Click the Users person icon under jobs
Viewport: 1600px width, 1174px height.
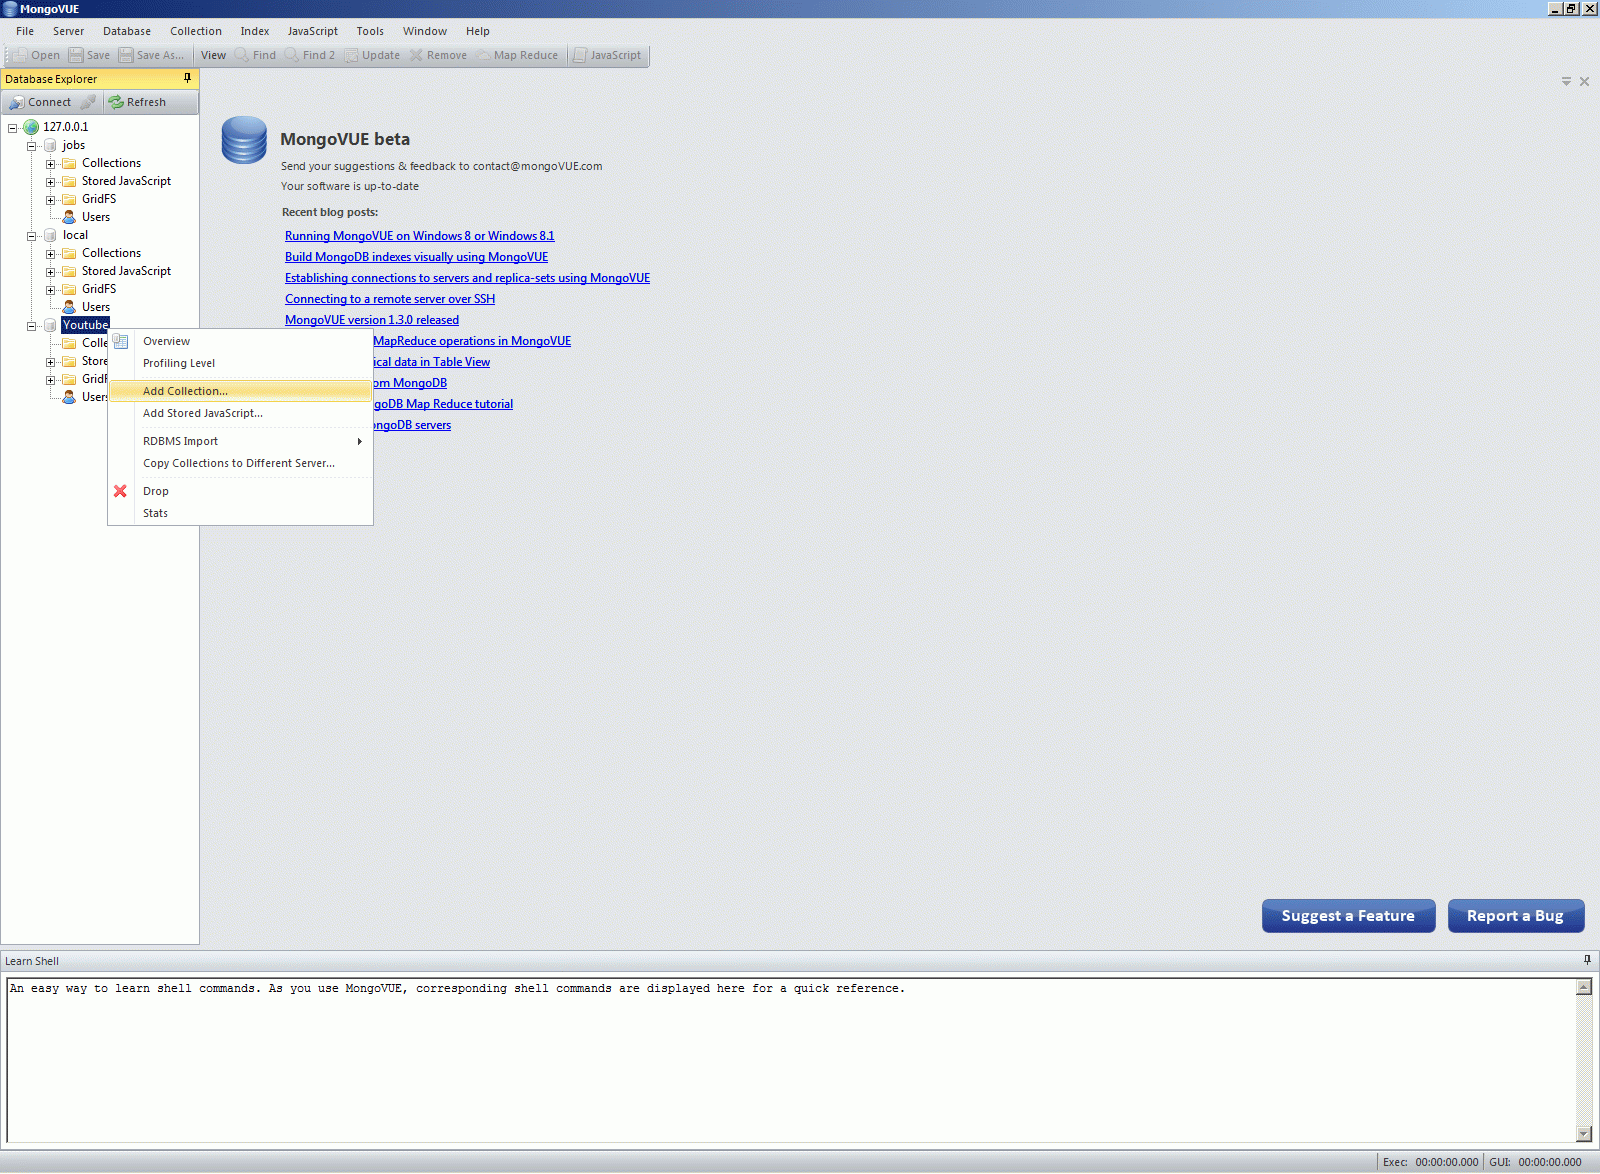[69, 217]
